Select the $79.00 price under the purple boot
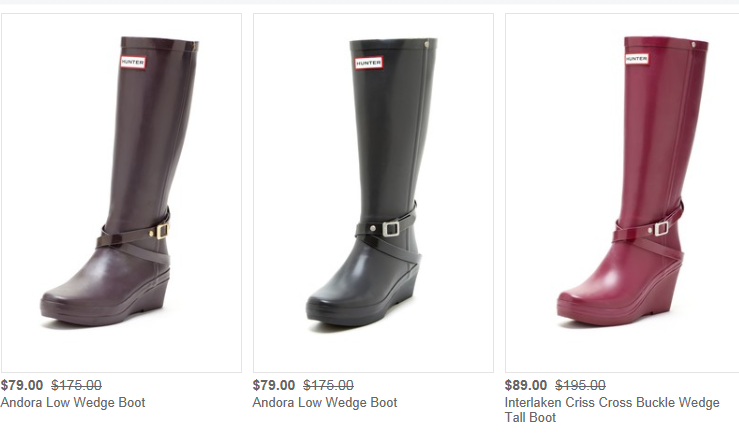739x434 pixels. (22, 385)
